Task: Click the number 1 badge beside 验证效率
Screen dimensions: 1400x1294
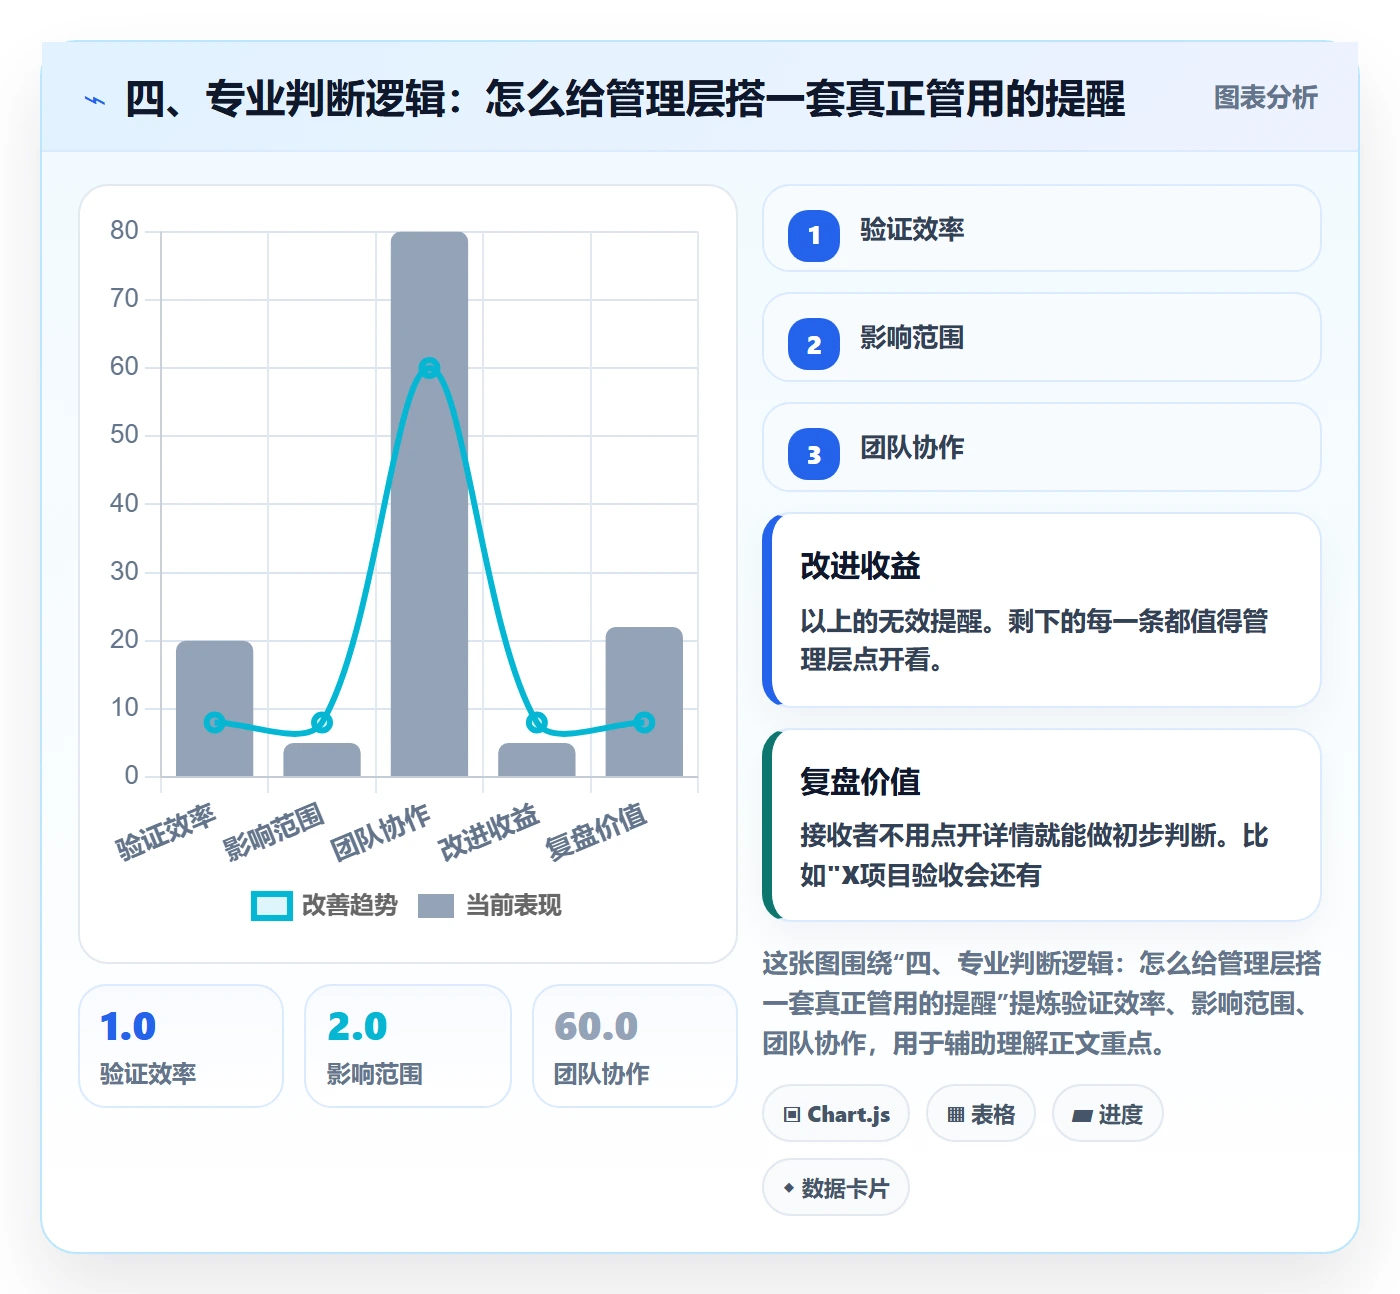Action: (814, 235)
